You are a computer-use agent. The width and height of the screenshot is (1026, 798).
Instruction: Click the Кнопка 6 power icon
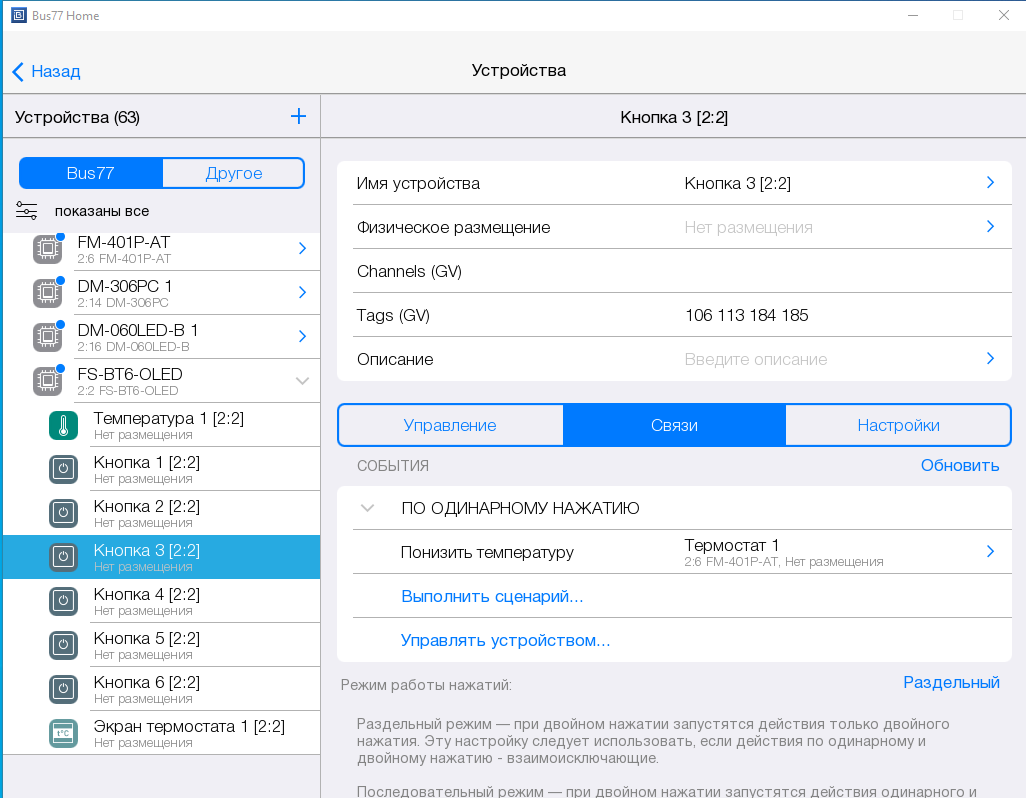[63, 689]
